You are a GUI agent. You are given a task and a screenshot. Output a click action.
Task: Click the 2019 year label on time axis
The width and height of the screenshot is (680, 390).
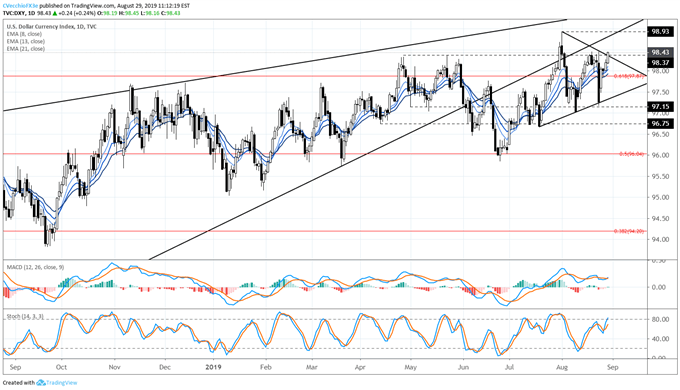[213, 367]
